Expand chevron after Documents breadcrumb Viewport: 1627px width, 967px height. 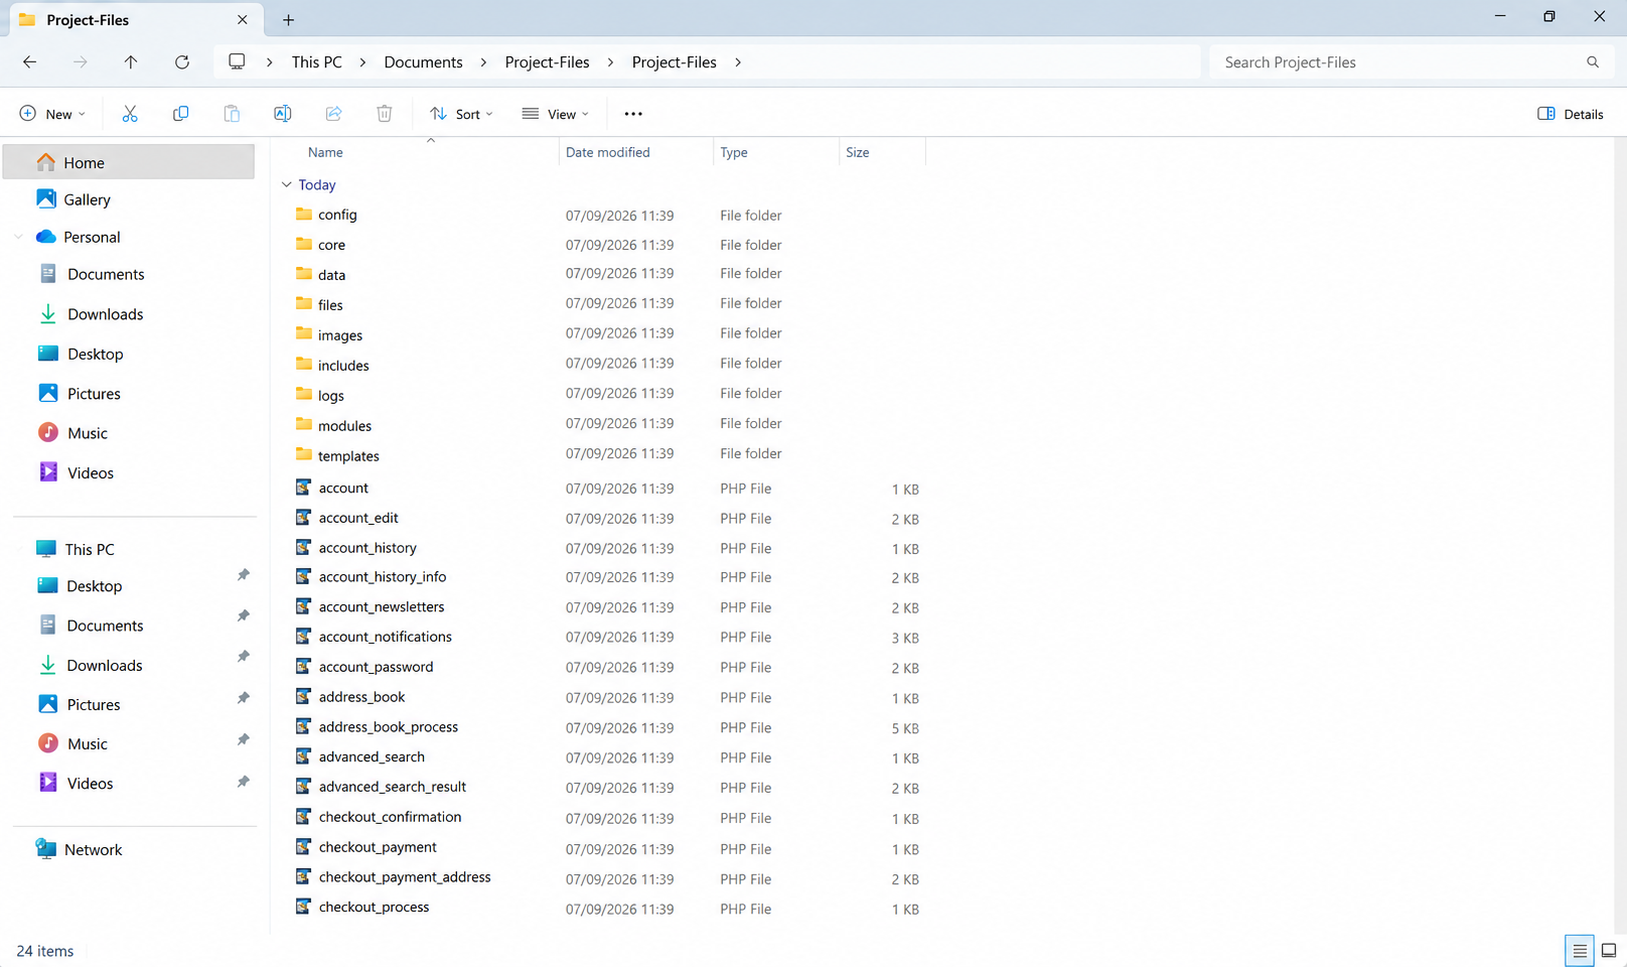(483, 62)
